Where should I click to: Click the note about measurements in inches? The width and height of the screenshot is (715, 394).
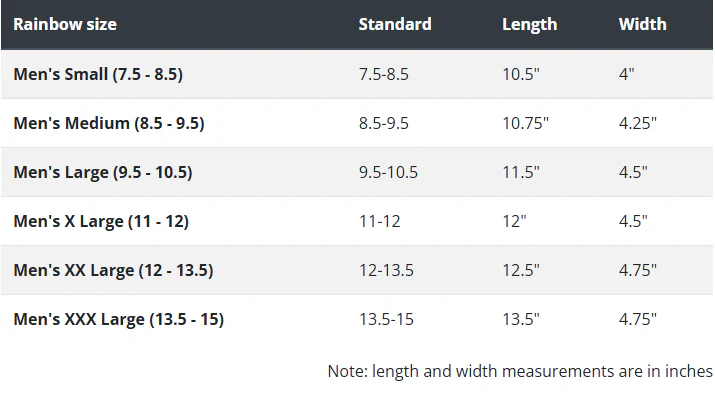[x=520, y=371]
